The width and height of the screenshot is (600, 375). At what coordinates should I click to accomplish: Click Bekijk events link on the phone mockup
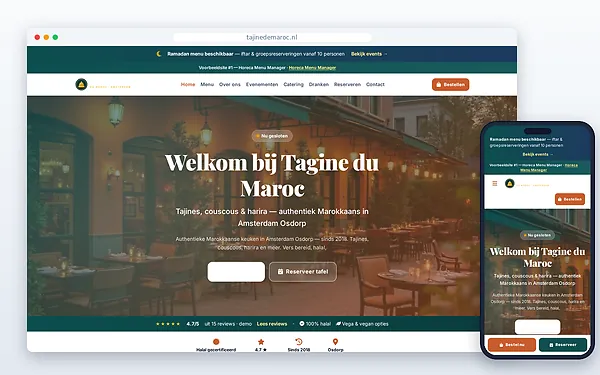(538, 154)
